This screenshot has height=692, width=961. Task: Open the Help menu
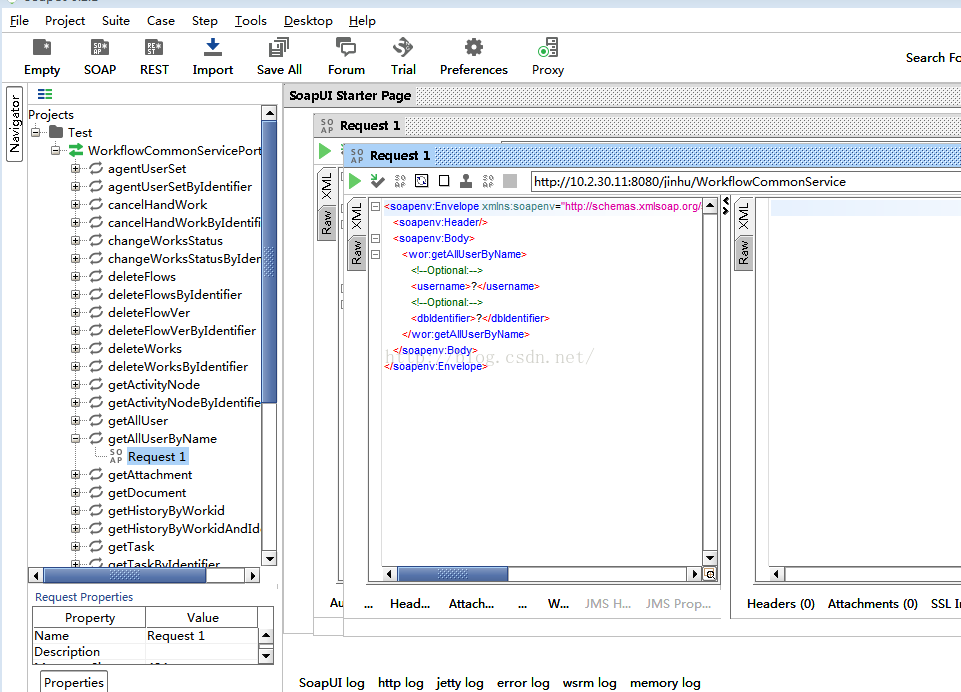pos(362,20)
